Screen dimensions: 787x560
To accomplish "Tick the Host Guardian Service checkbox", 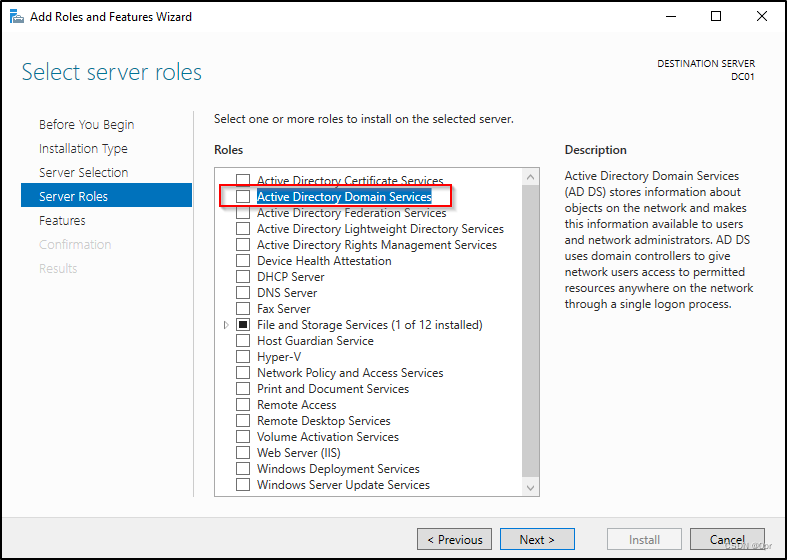I will (243, 341).
